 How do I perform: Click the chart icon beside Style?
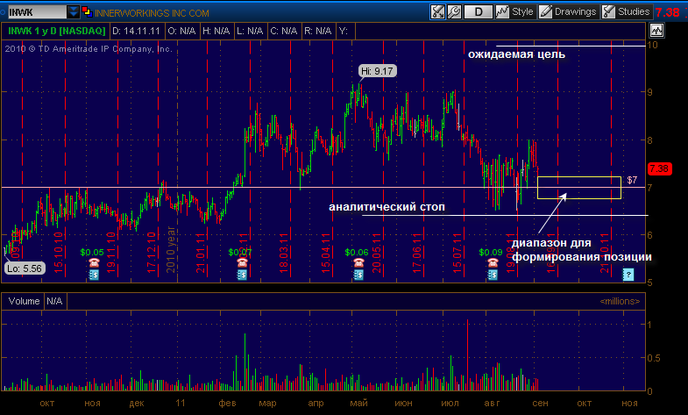pyautogui.click(x=502, y=12)
